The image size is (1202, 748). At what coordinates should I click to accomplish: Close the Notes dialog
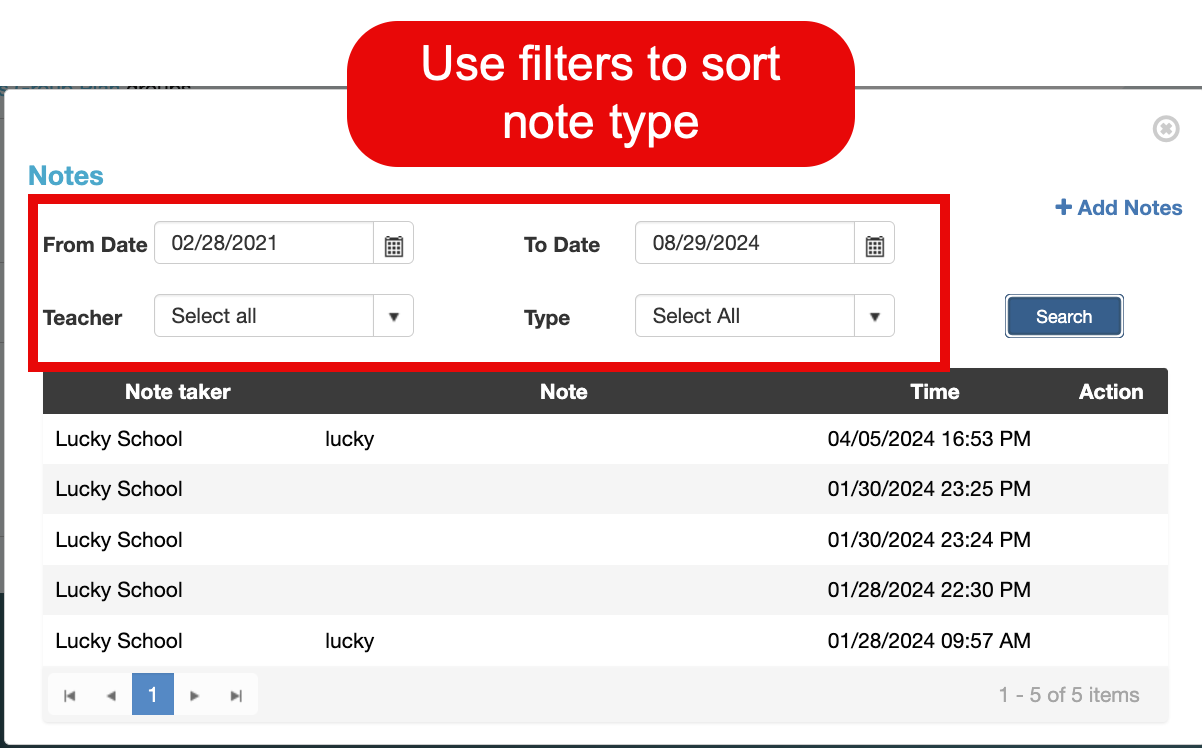[x=1166, y=129]
